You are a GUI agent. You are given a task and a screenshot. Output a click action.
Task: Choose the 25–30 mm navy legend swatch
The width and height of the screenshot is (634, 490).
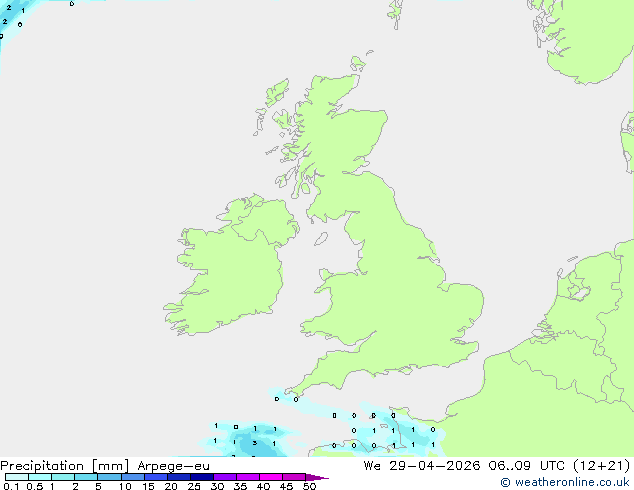202,477
